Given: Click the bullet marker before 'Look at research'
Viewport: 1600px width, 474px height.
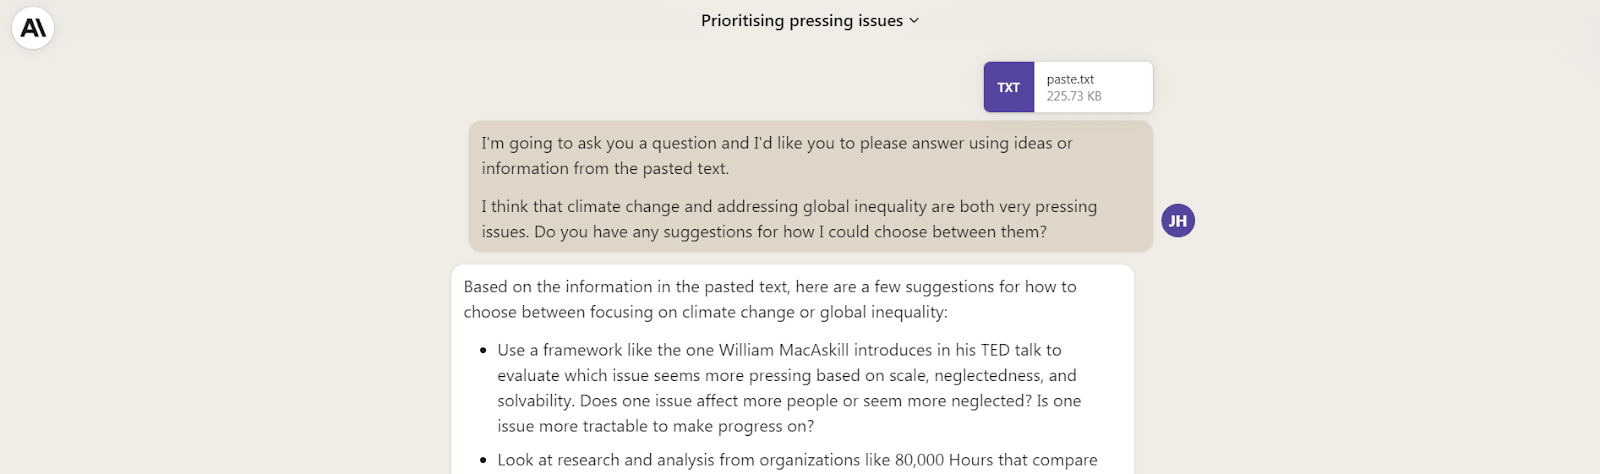Looking at the screenshot, I should pyautogui.click(x=484, y=461).
